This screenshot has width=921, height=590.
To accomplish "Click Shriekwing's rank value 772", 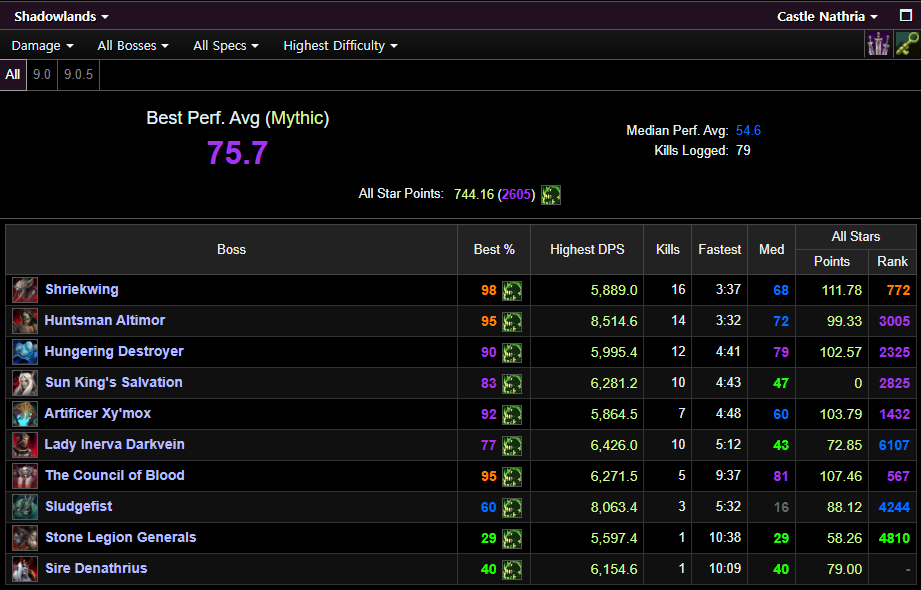I will tap(898, 290).
